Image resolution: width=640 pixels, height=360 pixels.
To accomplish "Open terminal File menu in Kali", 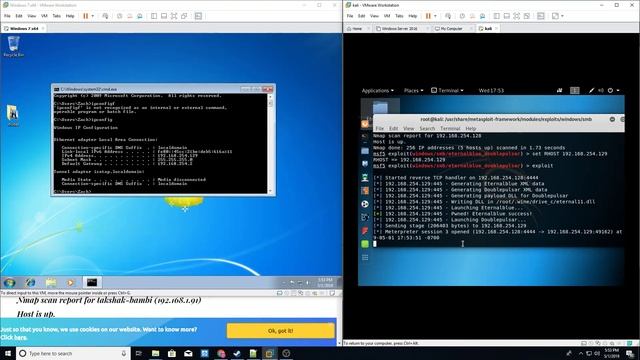I will click(x=379, y=129).
